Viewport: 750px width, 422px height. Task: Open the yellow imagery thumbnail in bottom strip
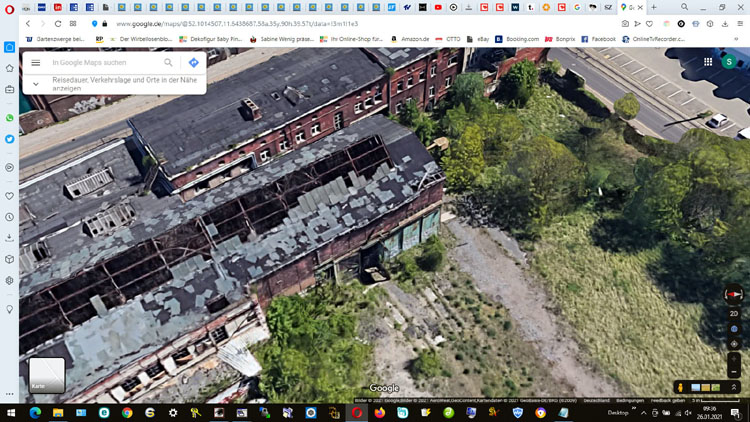[x=706, y=387]
